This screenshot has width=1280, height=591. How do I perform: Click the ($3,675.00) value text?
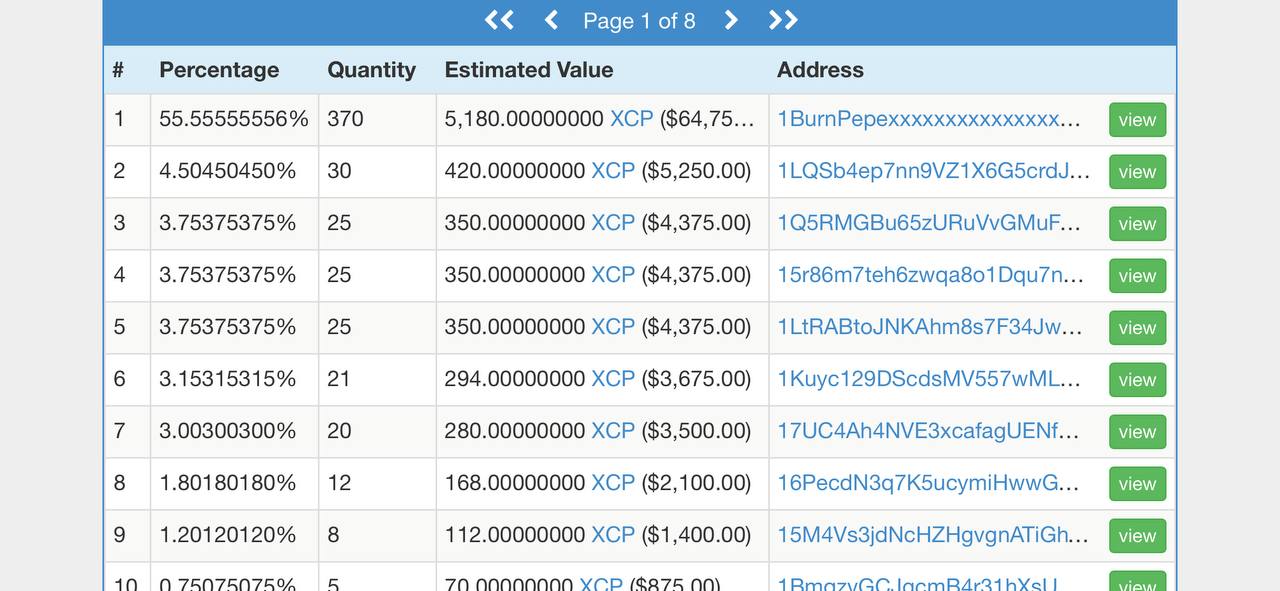(696, 379)
